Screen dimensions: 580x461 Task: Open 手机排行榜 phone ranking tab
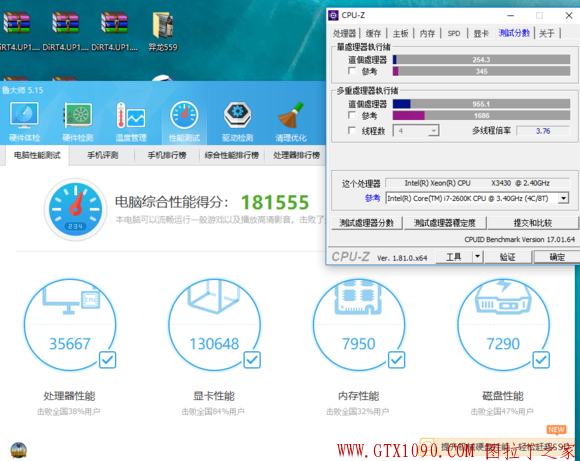tap(167, 155)
